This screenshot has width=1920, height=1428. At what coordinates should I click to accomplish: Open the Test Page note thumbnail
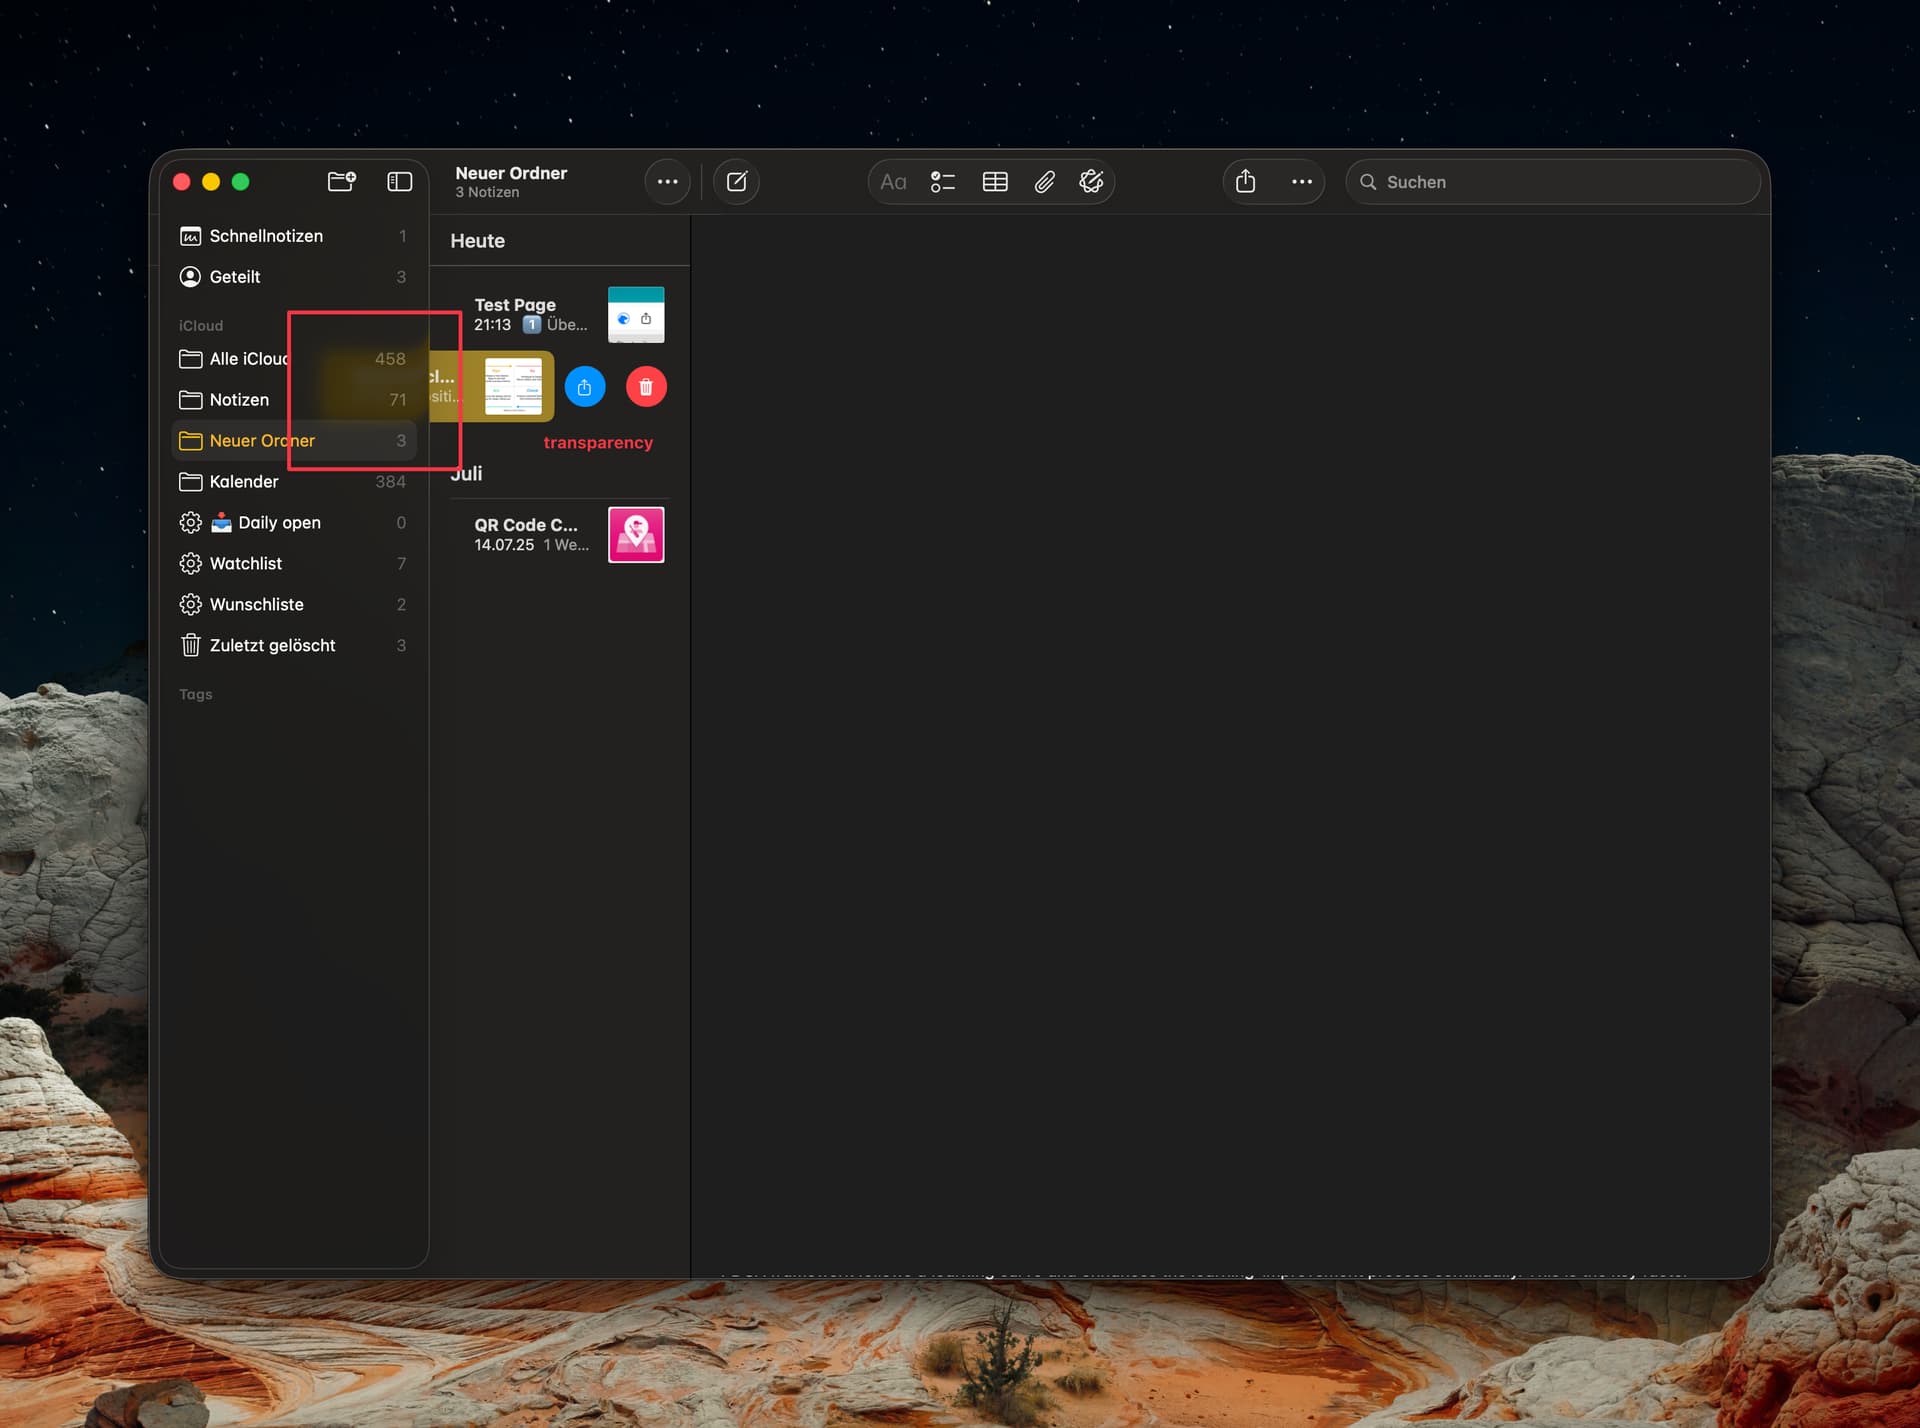[636, 315]
